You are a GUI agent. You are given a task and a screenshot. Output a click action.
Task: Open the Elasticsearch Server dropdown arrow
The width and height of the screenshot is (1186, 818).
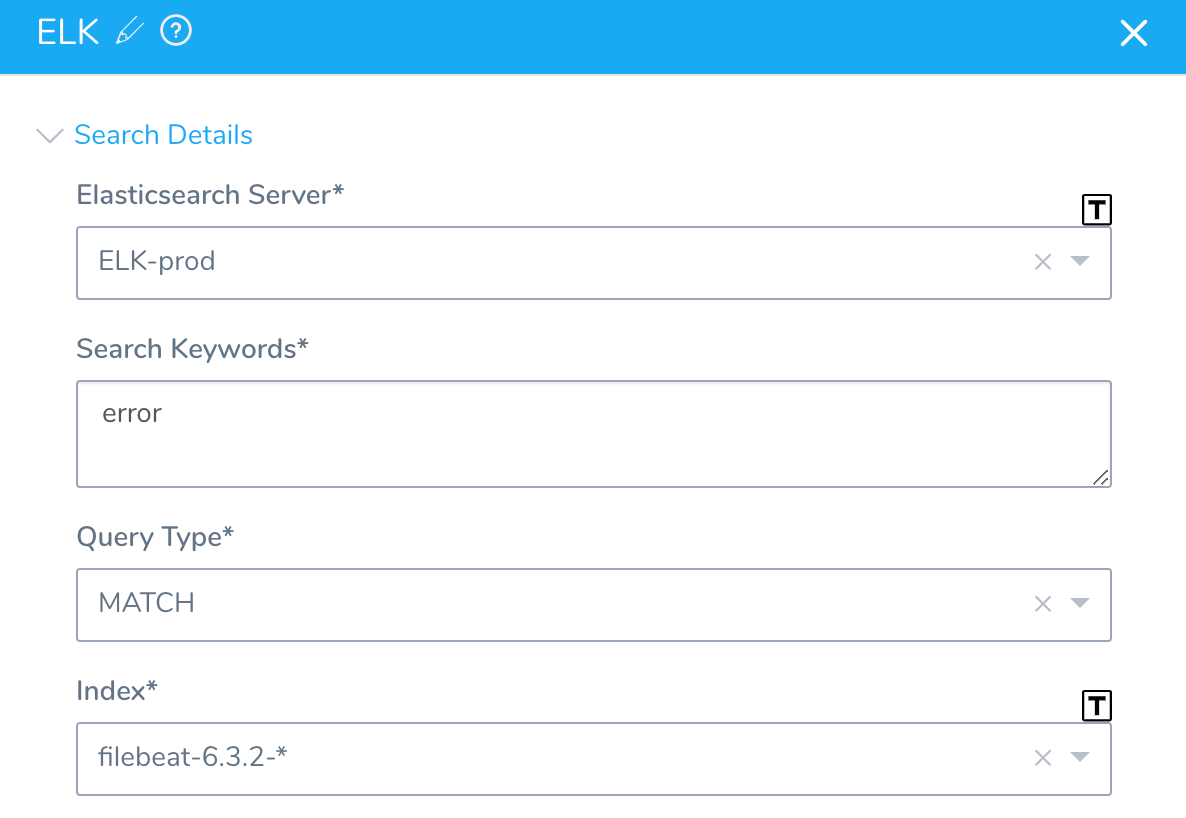tap(1079, 261)
